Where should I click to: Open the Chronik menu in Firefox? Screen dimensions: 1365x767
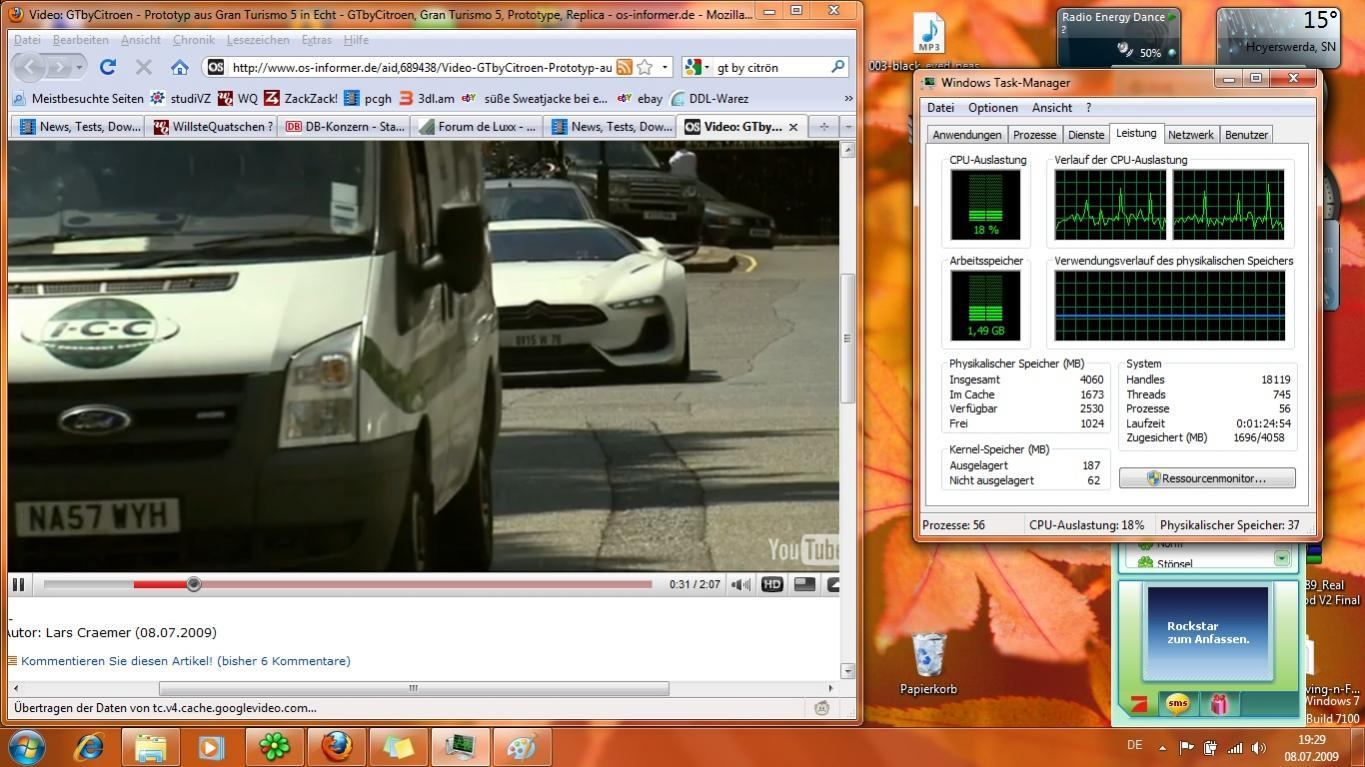tap(194, 40)
